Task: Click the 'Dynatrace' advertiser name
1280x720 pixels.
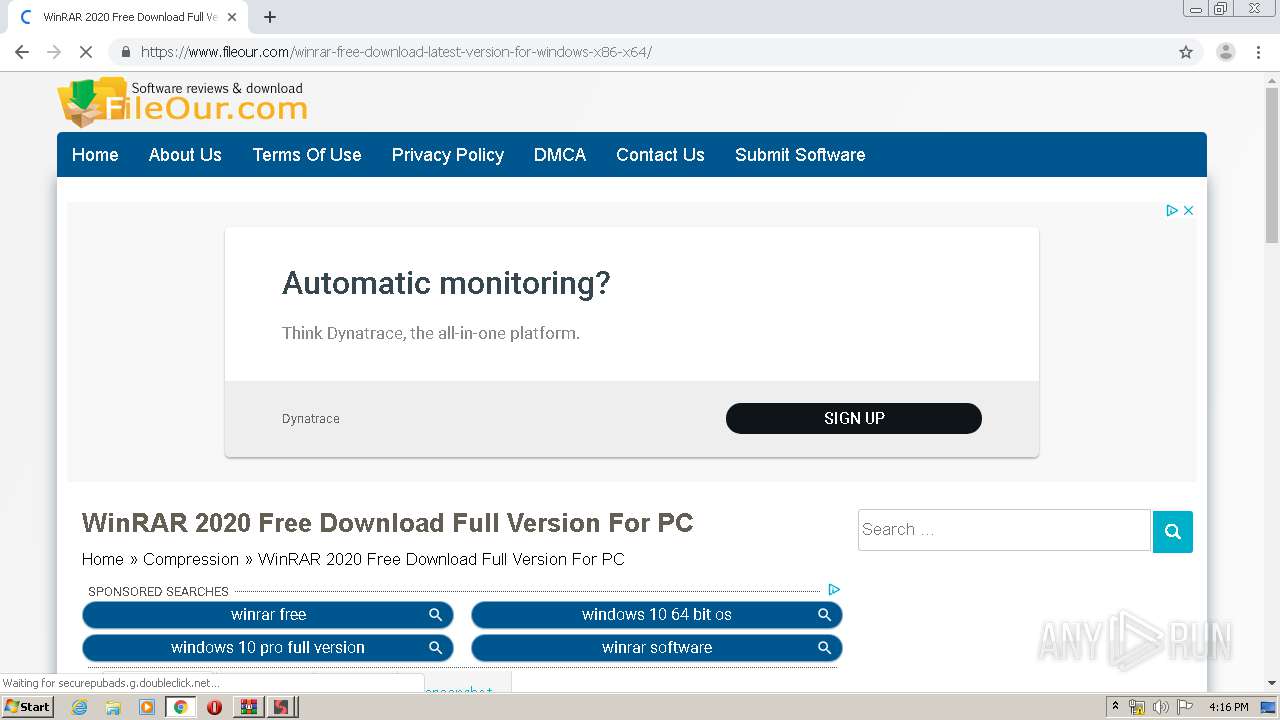Action: pos(311,419)
